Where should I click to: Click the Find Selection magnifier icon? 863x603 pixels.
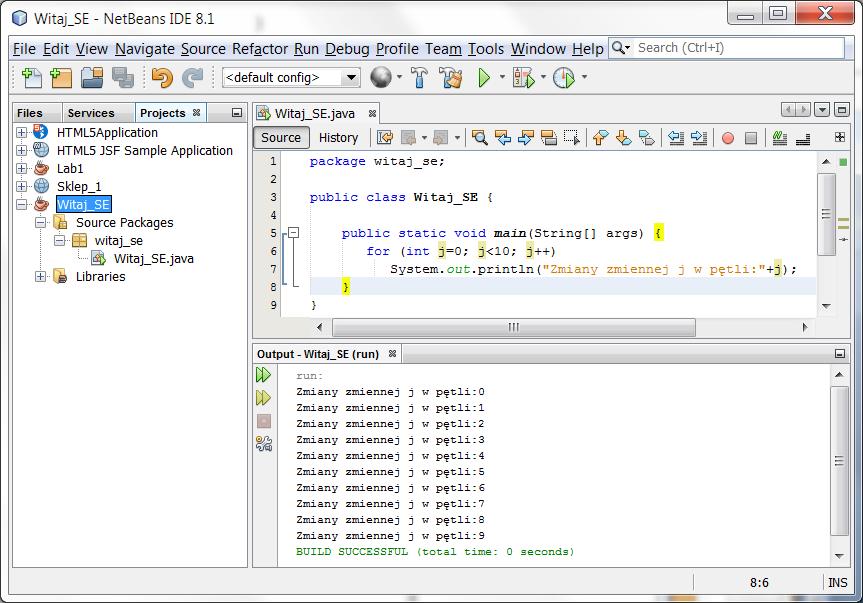pos(479,138)
